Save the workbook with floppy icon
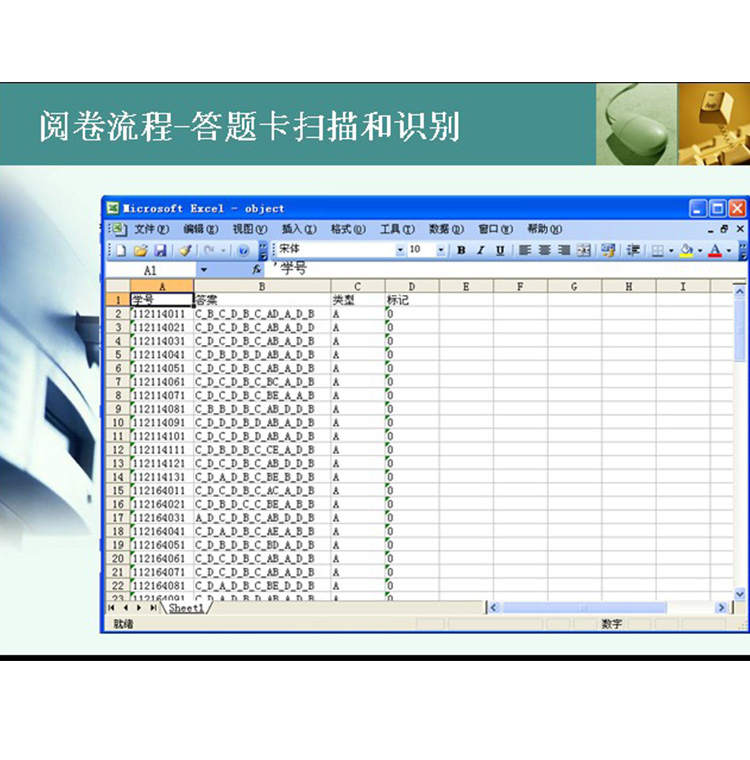 pyautogui.click(x=160, y=250)
